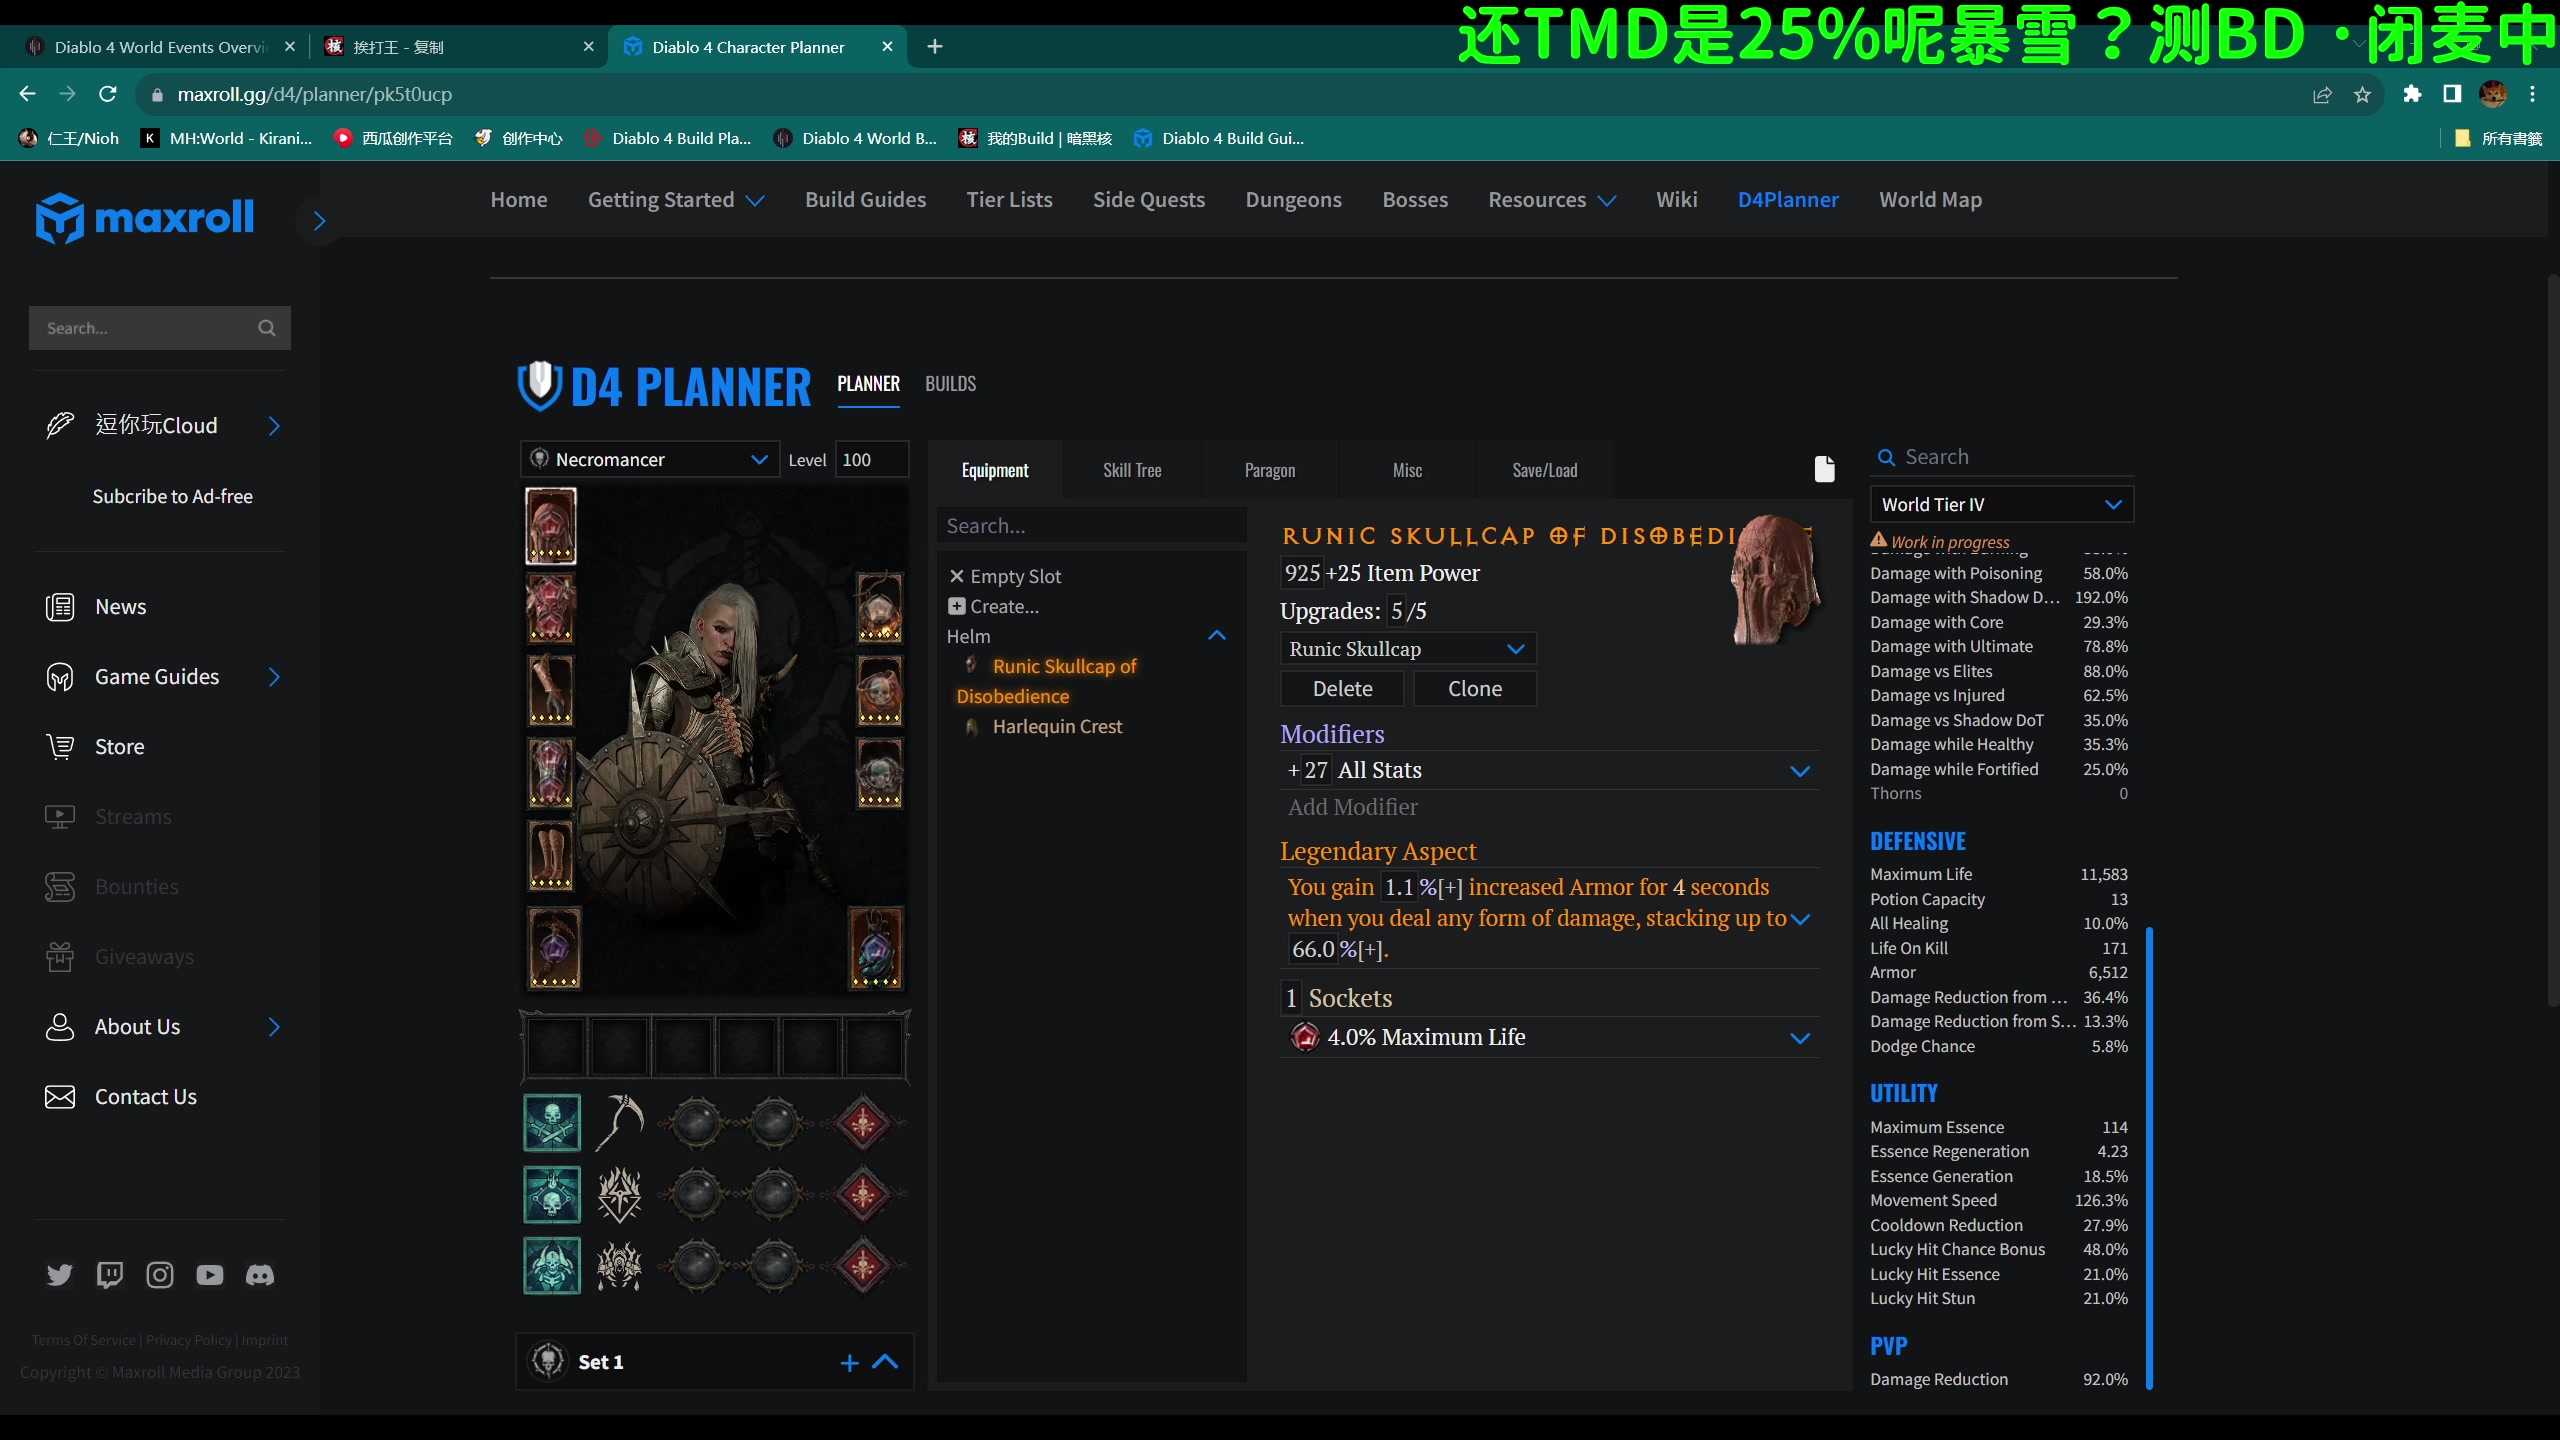The width and height of the screenshot is (2560, 1440).
Task: Switch to Diablo 4 World Events browser tab
Action: click(160, 47)
